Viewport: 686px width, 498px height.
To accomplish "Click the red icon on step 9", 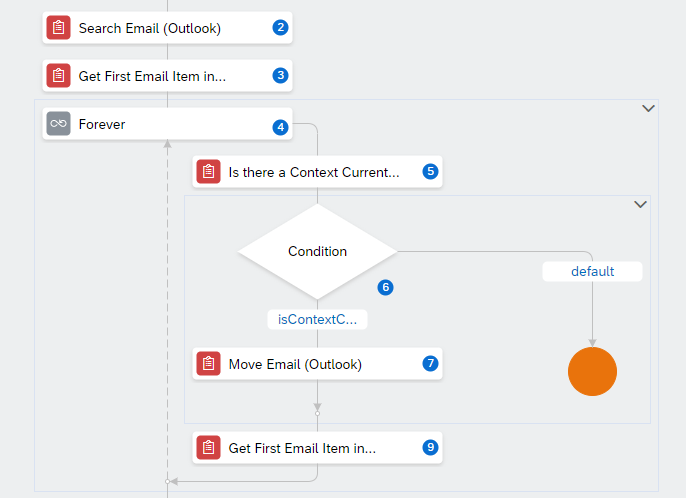I will [x=209, y=448].
